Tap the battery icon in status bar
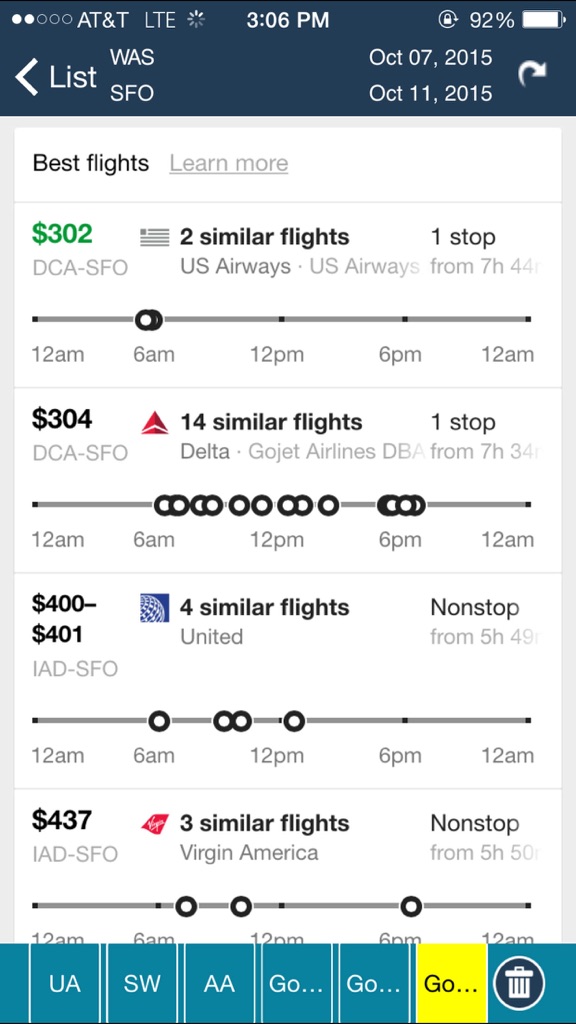The height and width of the screenshot is (1024, 576). point(543,20)
